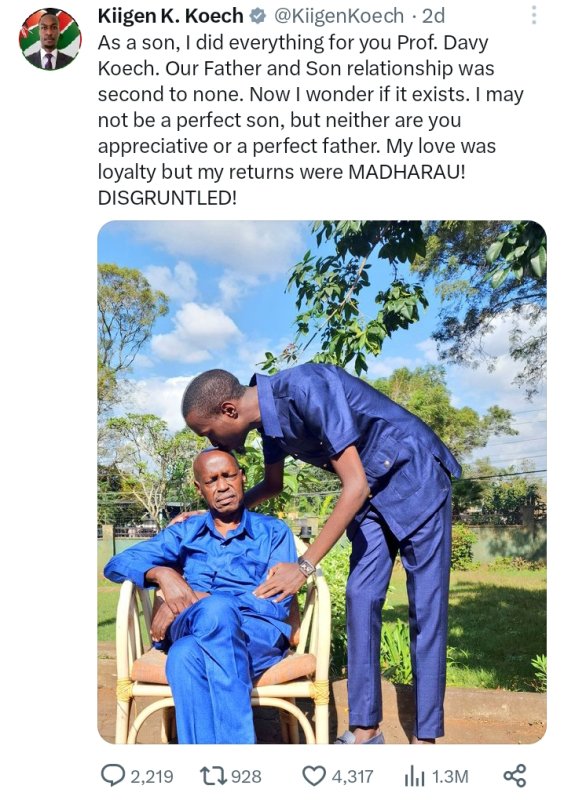564x800 pixels.
Task: Open the 2d timestamp link
Action: (433, 16)
